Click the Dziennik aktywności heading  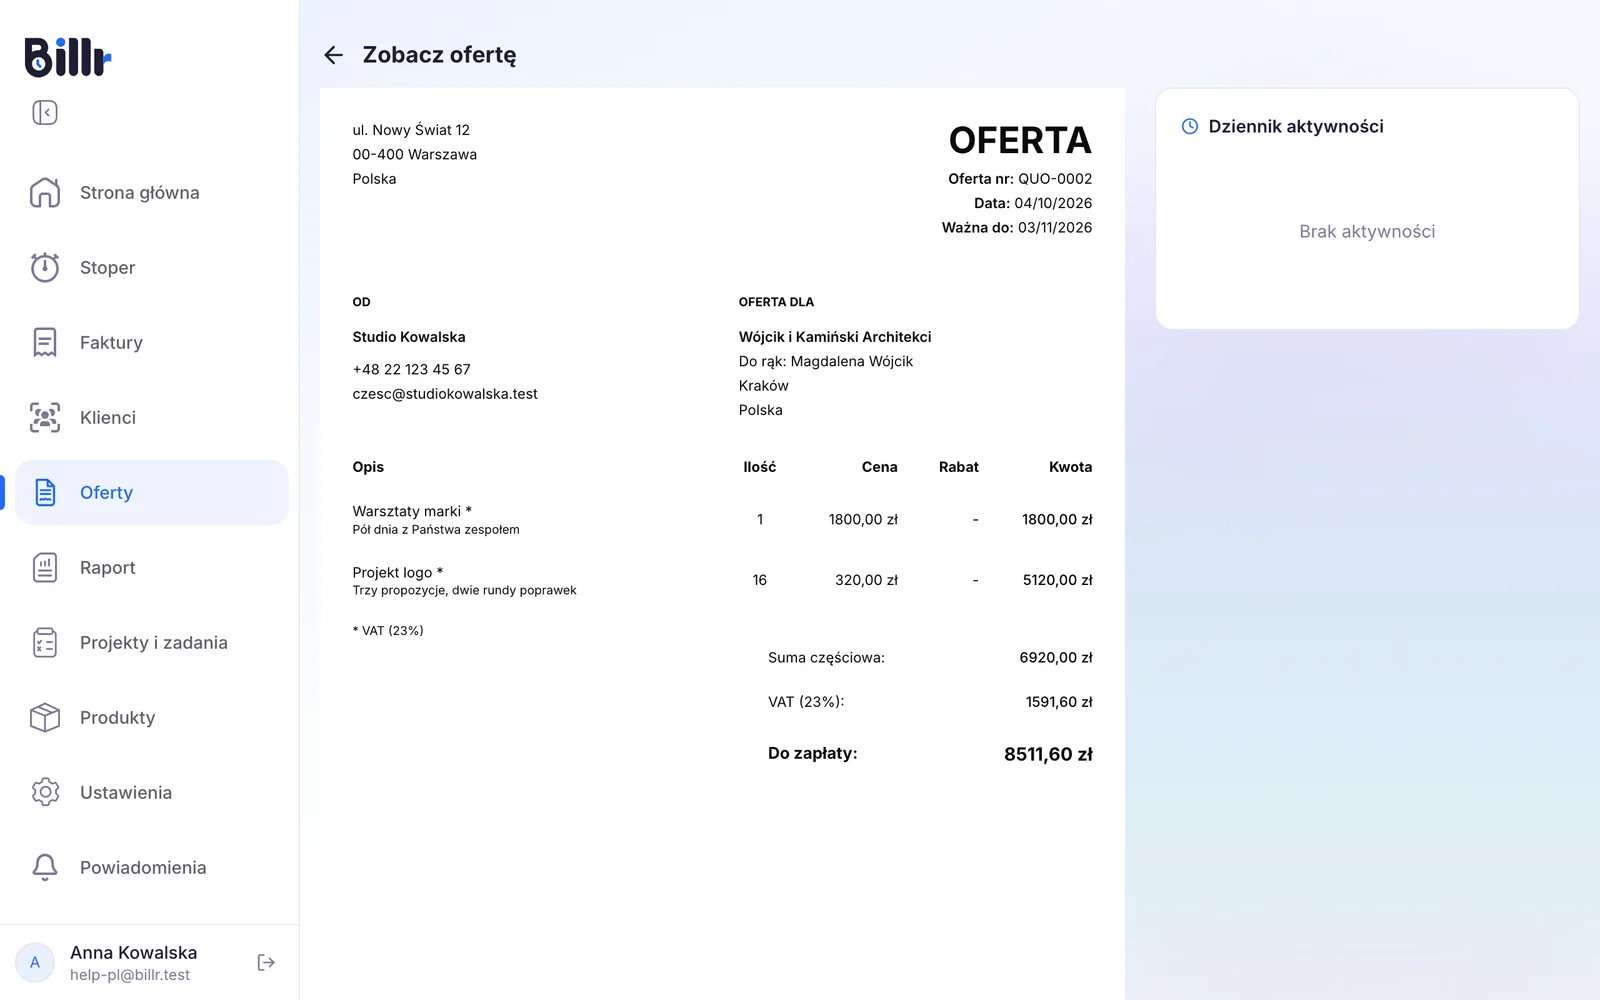[1296, 126]
